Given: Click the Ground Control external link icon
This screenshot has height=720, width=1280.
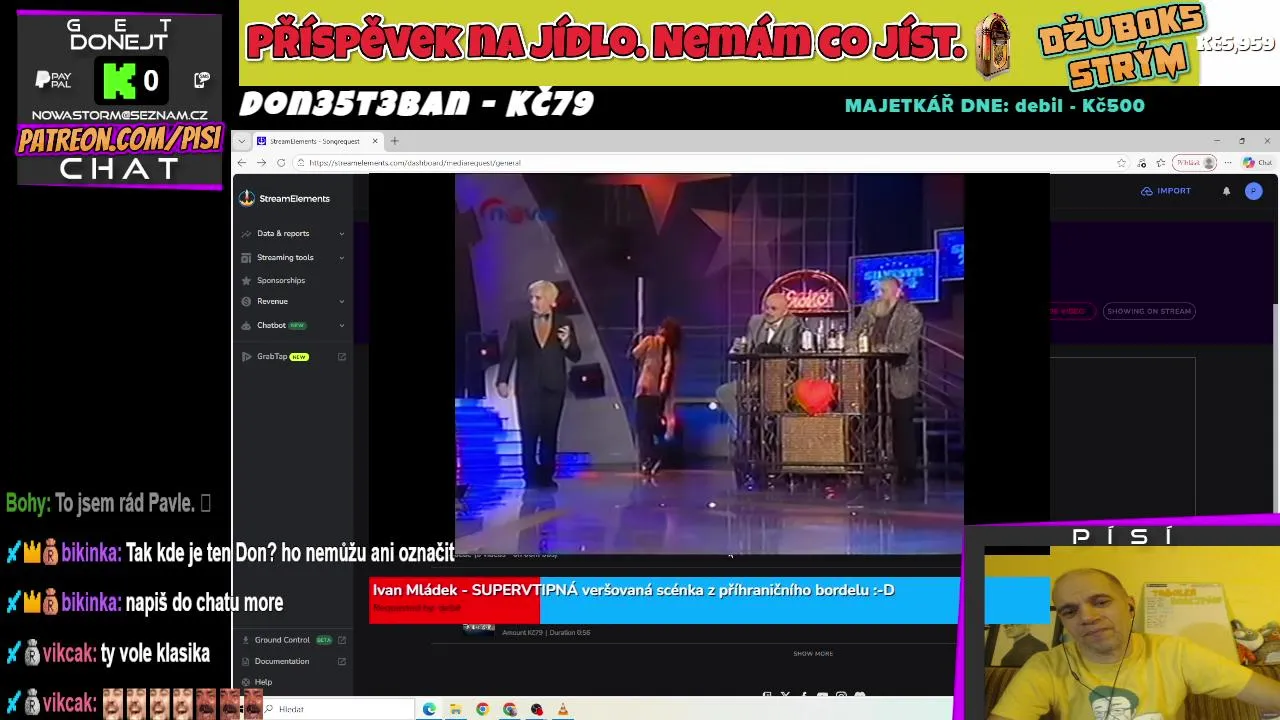Looking at the screenshot, I should (x=342, y=640).
